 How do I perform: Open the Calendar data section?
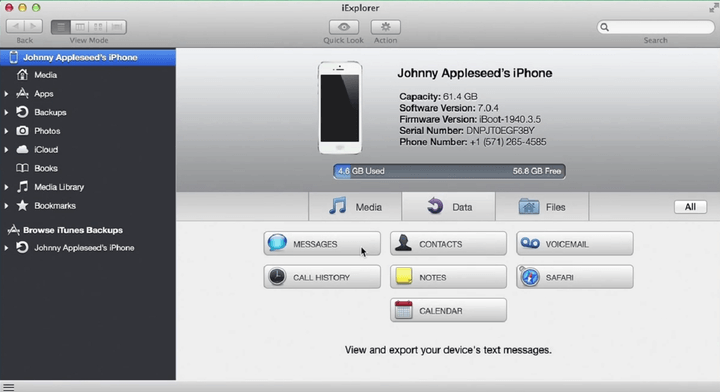pyautogui.click(x=448, y=310)
